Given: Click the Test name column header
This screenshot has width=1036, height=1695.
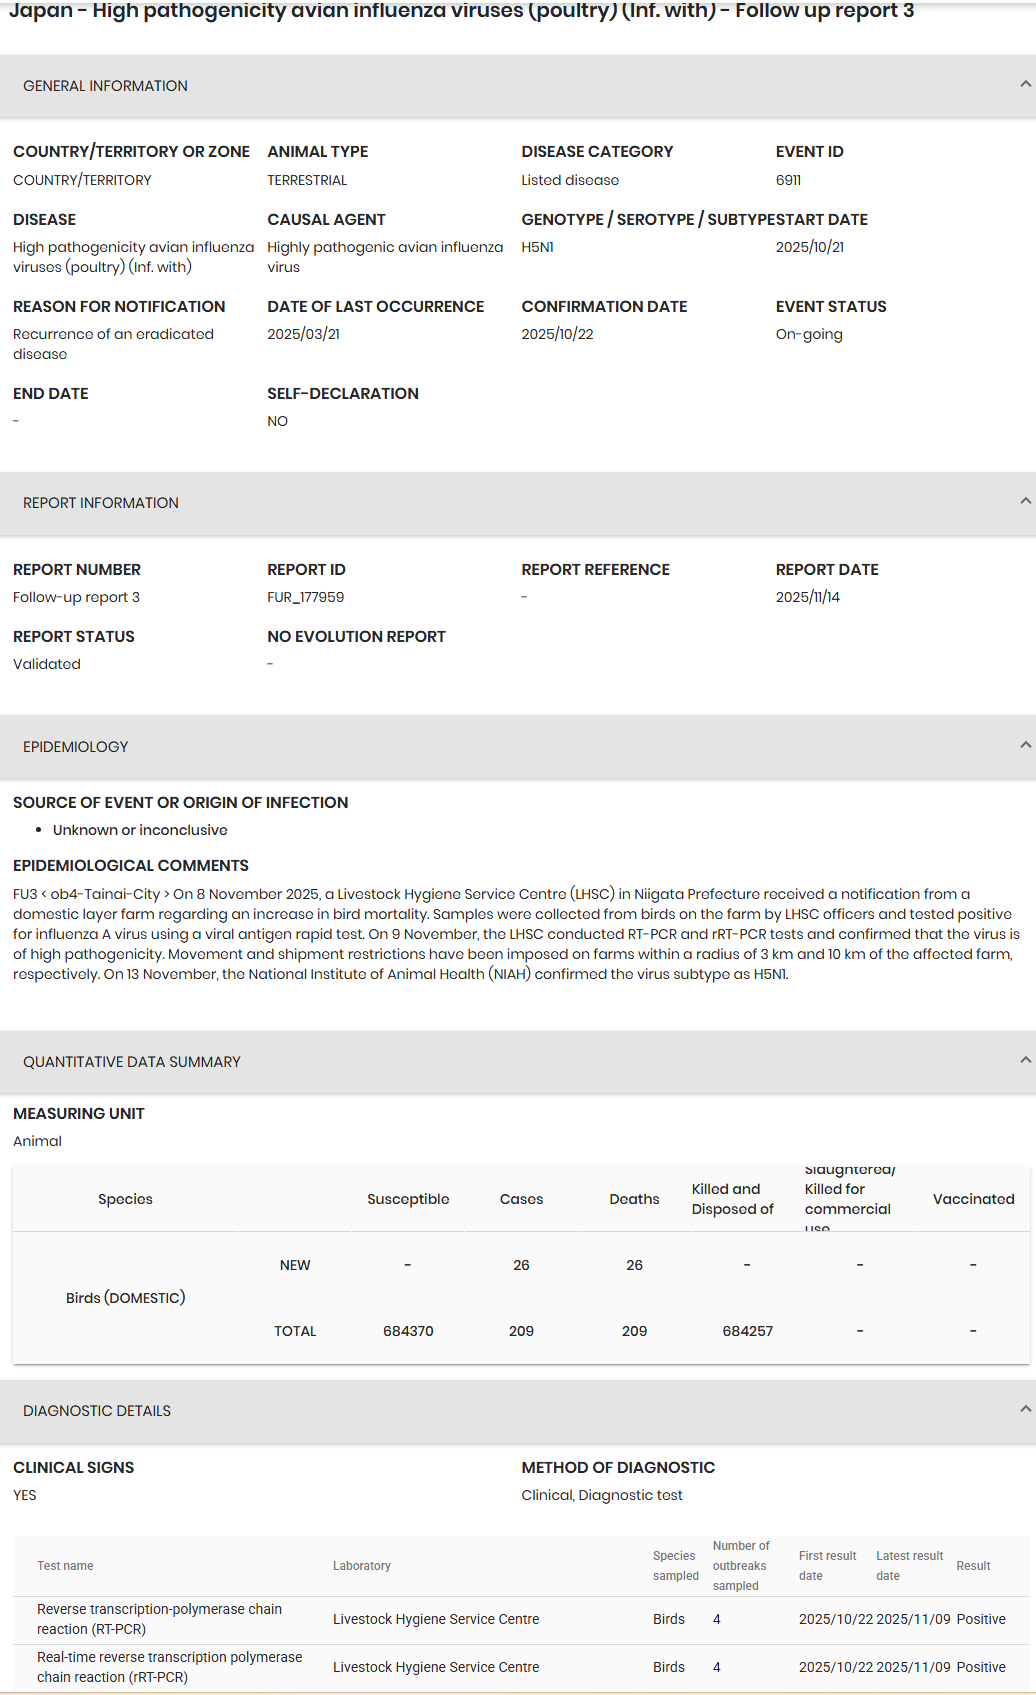Looking at the screenshot, I should click(x=65, y=1566).
